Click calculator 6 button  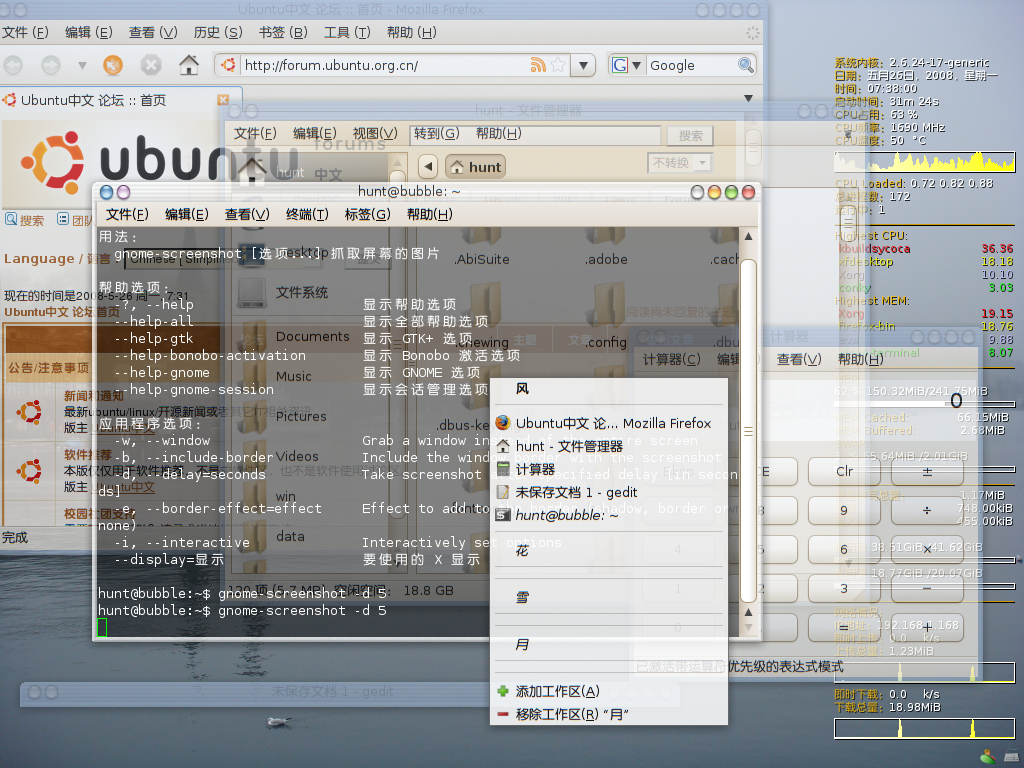click(x=844, y=549)
